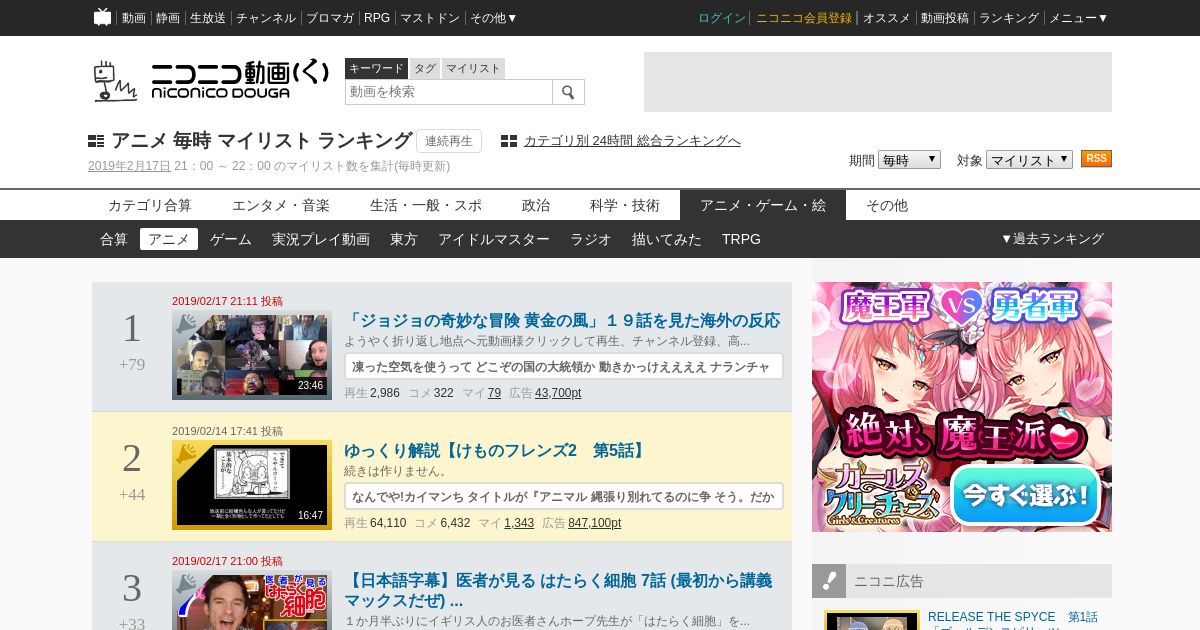Click the 生放送 link in top bar

pos(208,18)
